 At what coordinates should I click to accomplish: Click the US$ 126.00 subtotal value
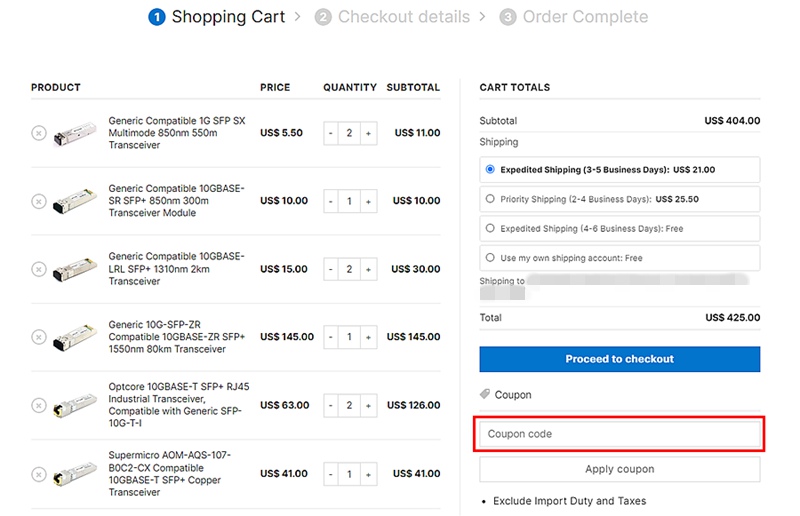[x=413, y=405]
